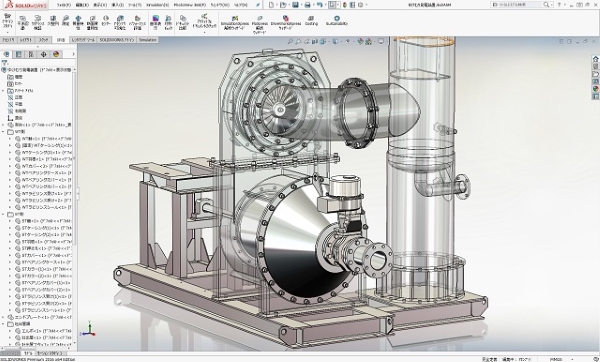Collapse the WT folder in feature tree
The image size is (600, 362).
click(4, 132)
